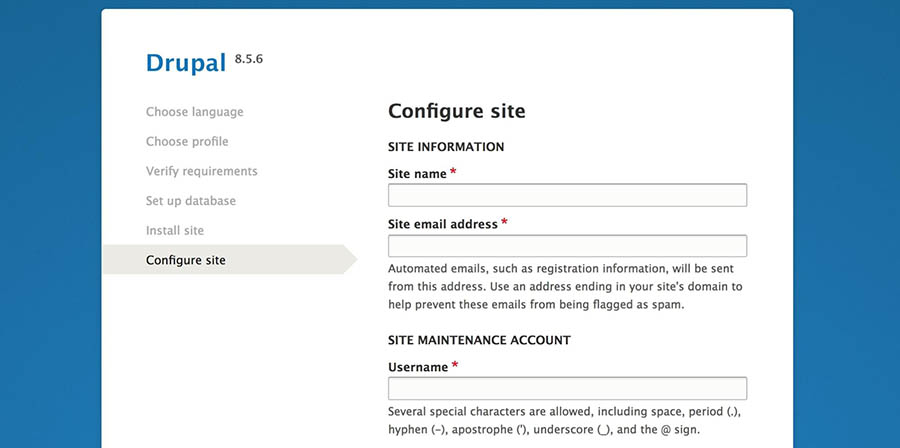Click the Install site step
Image resolution: width=900 pixels, height=448 pixels.
click(x=174, y=231)
